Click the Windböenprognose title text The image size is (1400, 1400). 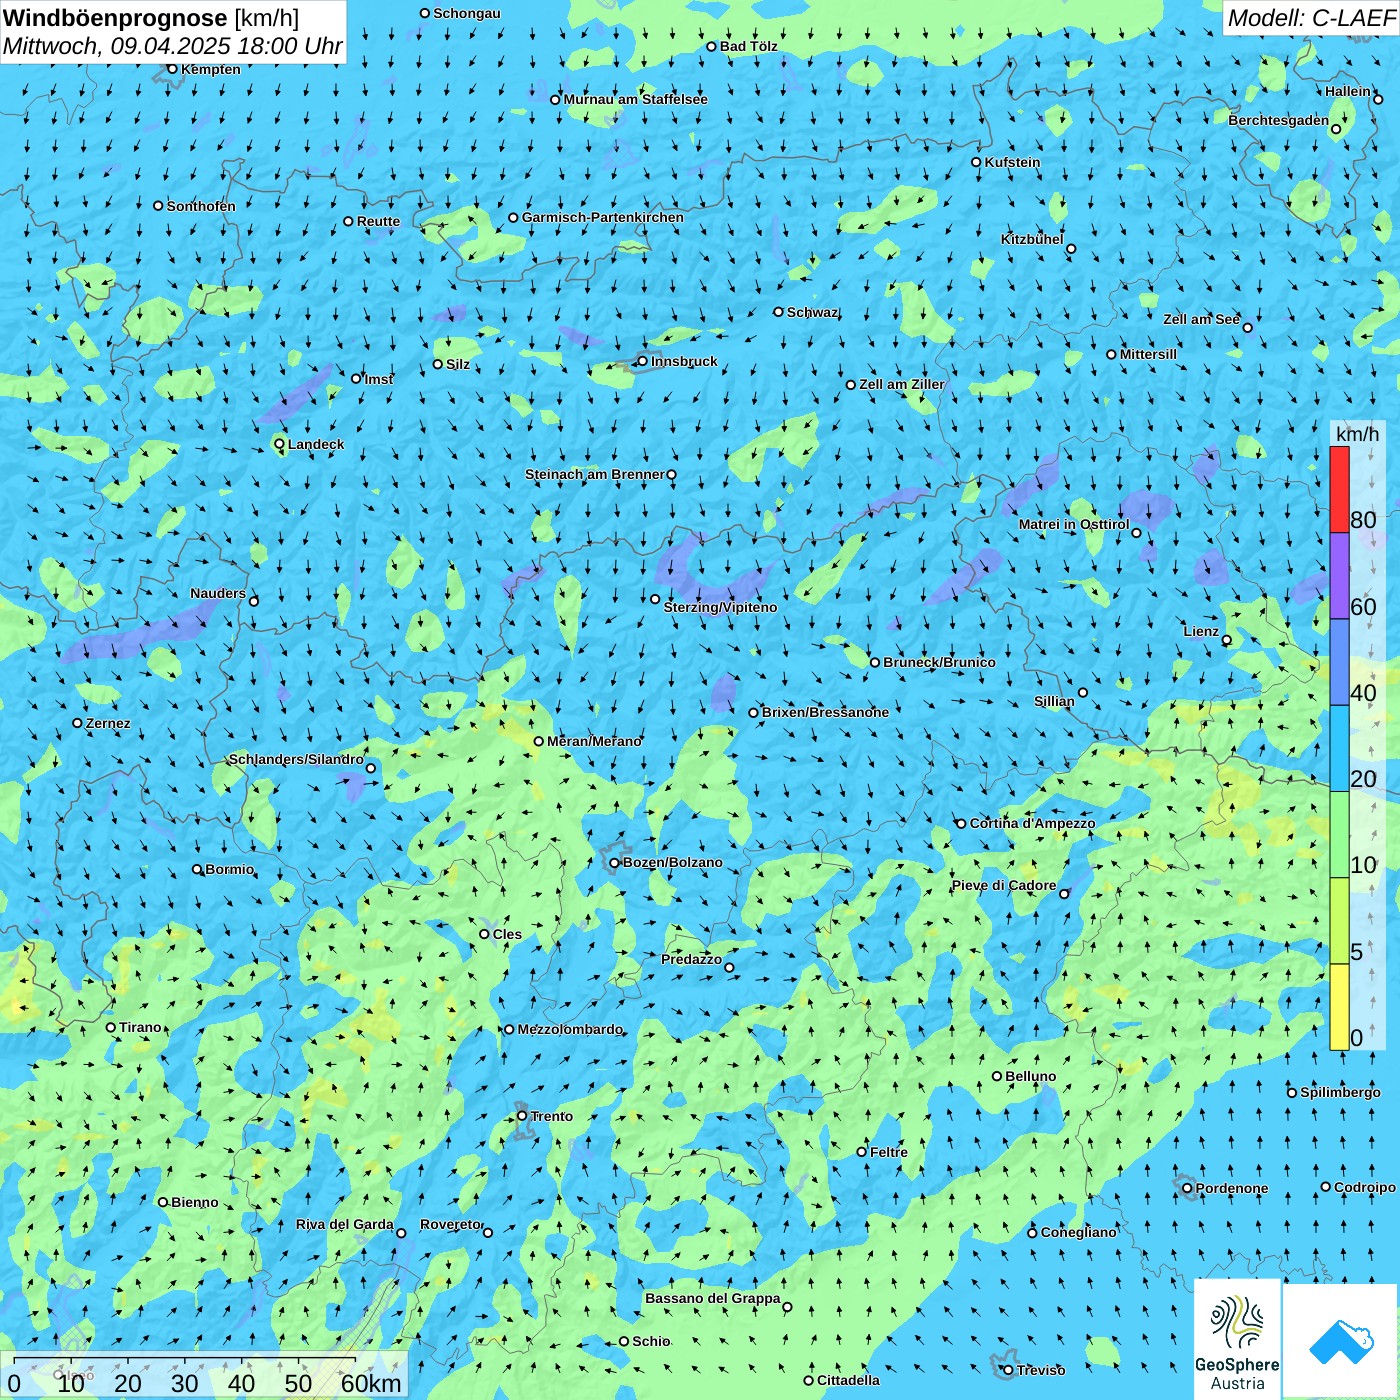tap(115, 18)
